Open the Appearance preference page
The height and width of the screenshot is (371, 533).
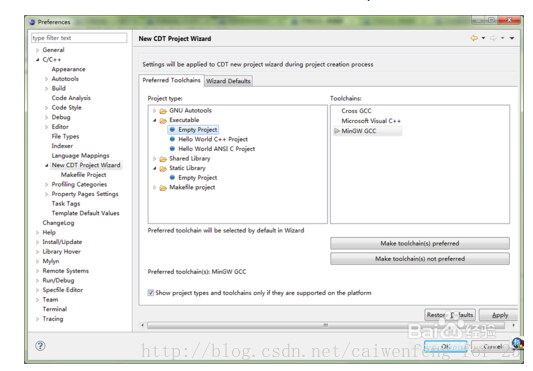coord(68,69)
